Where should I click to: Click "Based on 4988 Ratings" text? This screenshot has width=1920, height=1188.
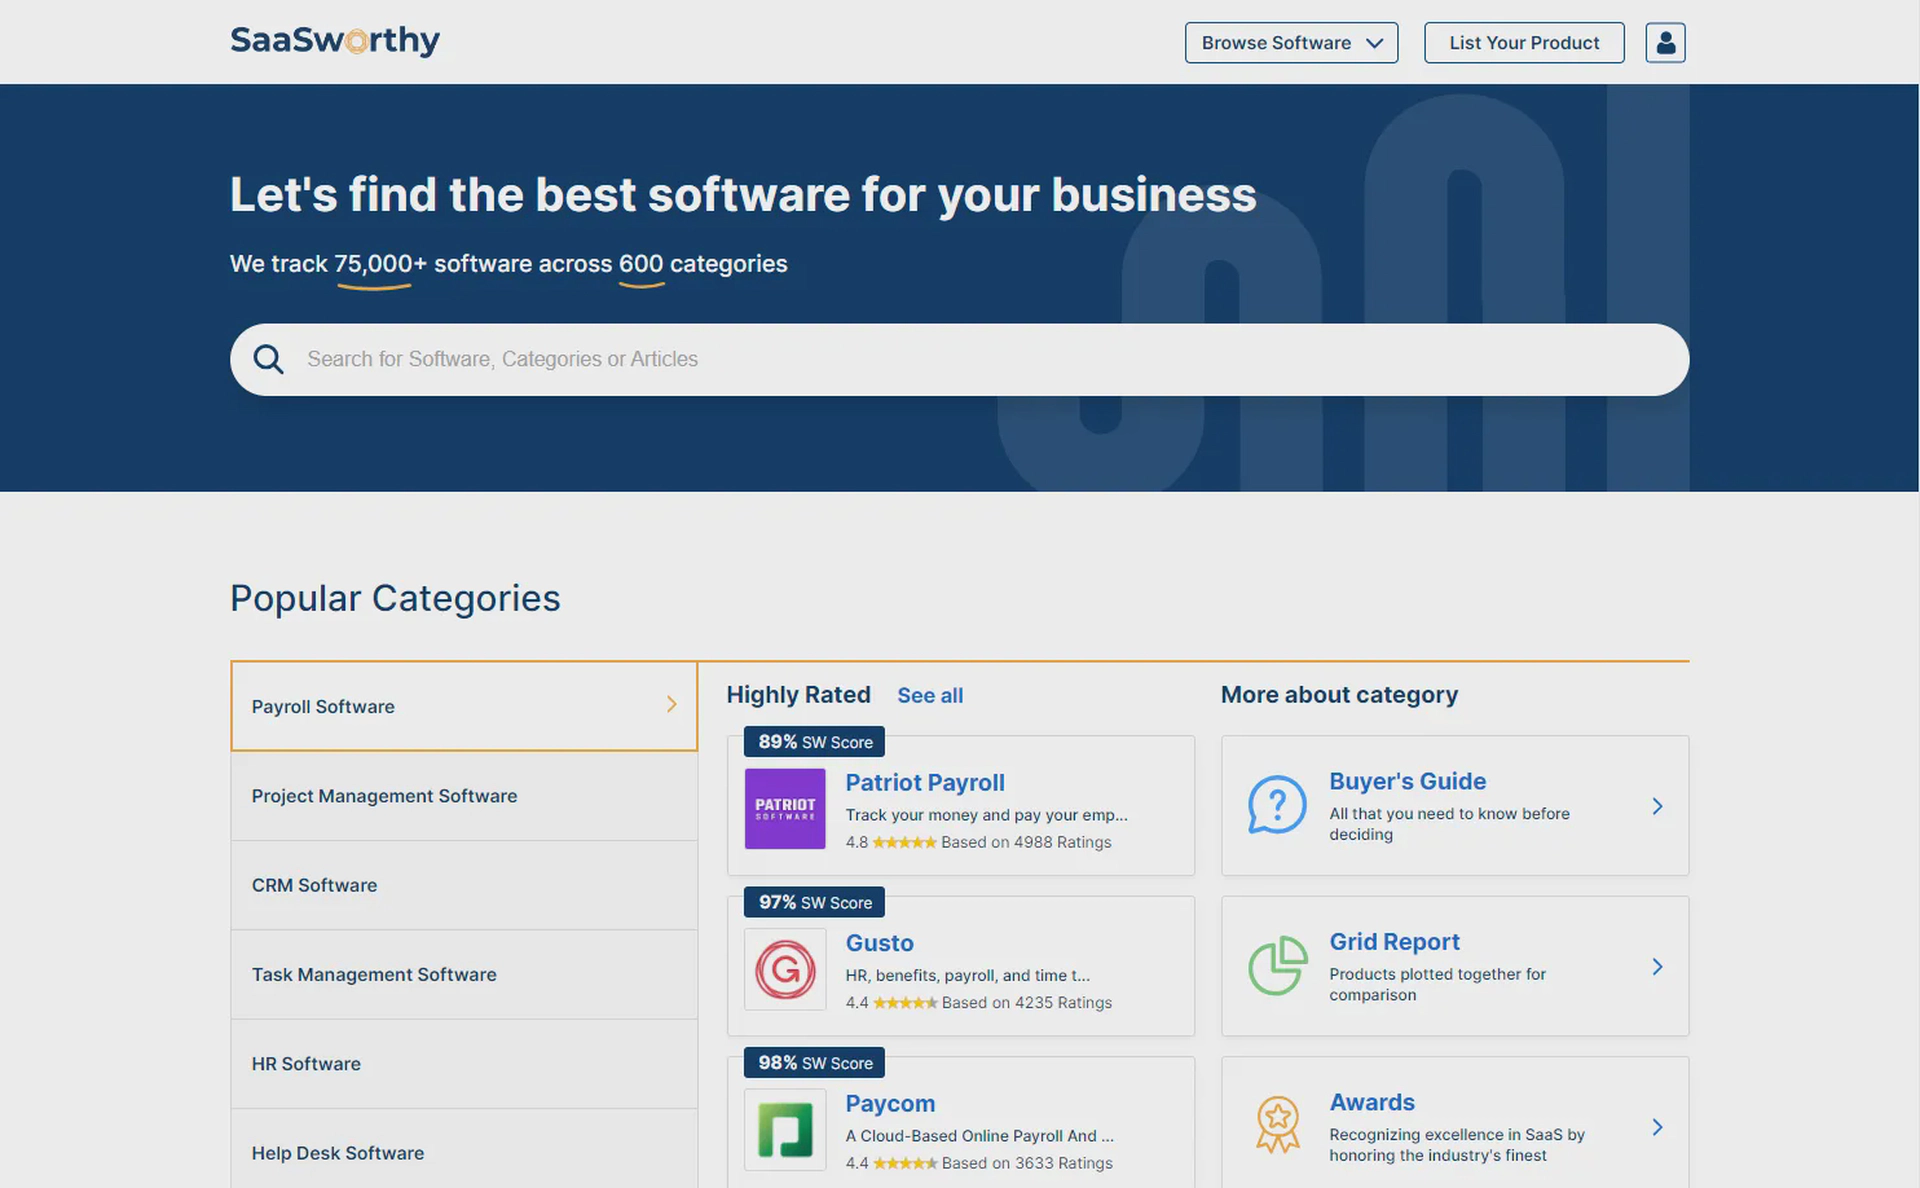tap(1026, 842)
